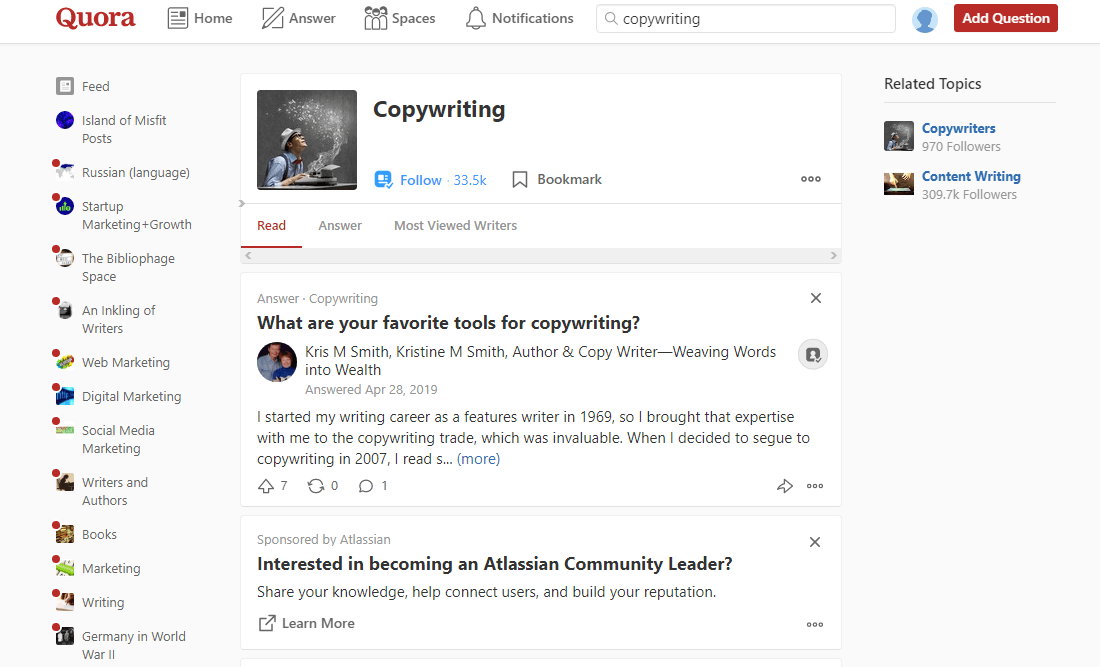1100x667 pixels.
Task: Follow Kris M Smith using the round icon
Action: click(x=813, y=354)
